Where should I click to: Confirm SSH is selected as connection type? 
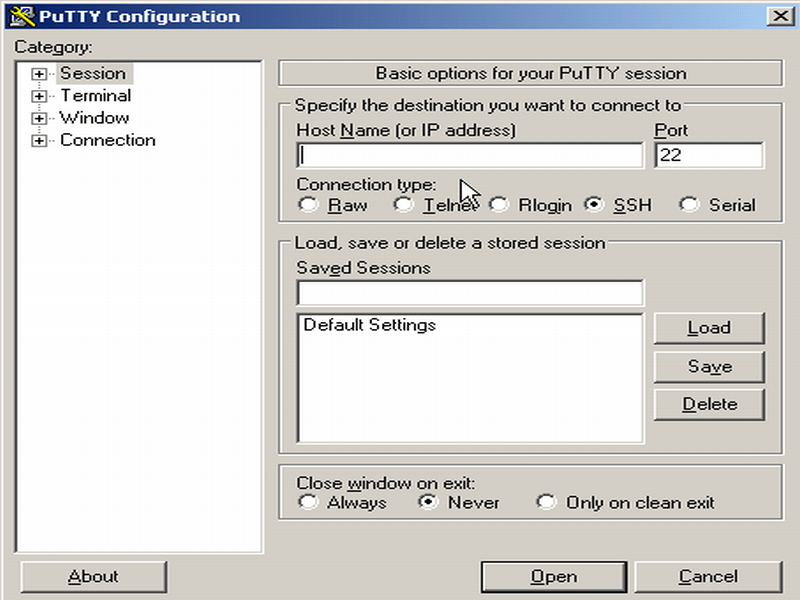point(594,204)
